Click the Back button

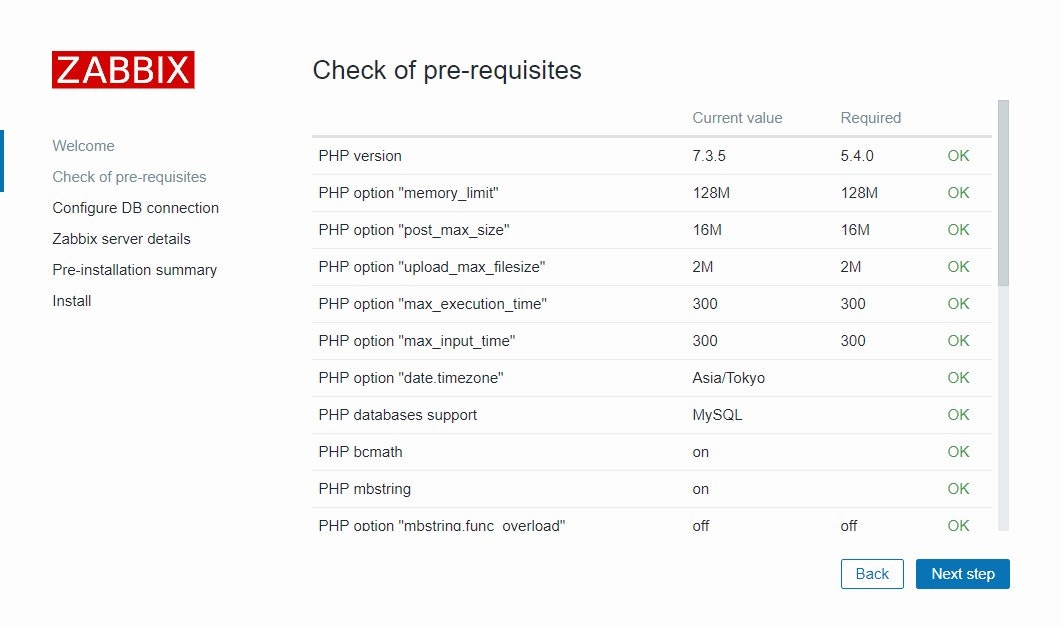point(872,574)
